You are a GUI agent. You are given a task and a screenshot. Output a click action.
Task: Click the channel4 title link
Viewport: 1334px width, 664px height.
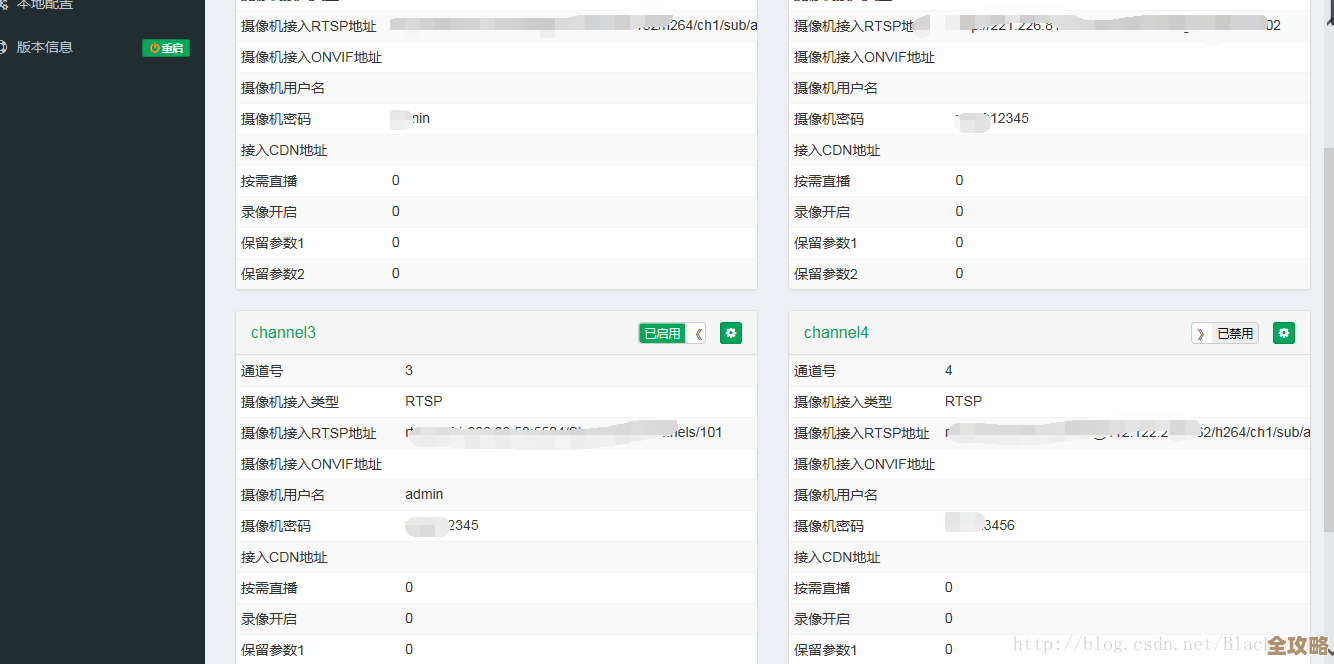tap(836, 332)
